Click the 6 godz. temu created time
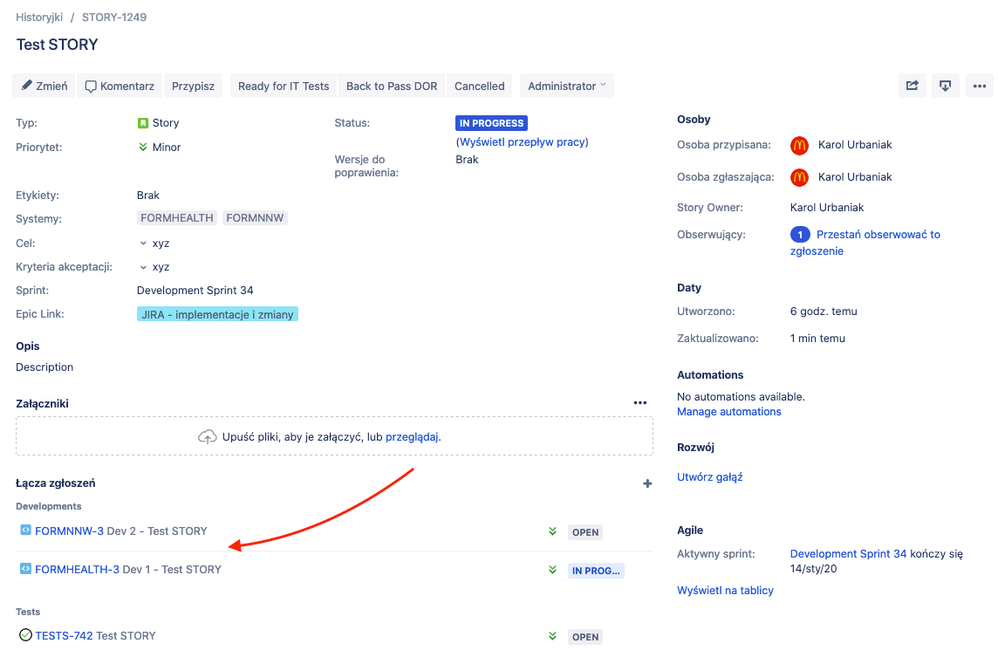The height and width of the screenshot is (658, 998). 824,311
